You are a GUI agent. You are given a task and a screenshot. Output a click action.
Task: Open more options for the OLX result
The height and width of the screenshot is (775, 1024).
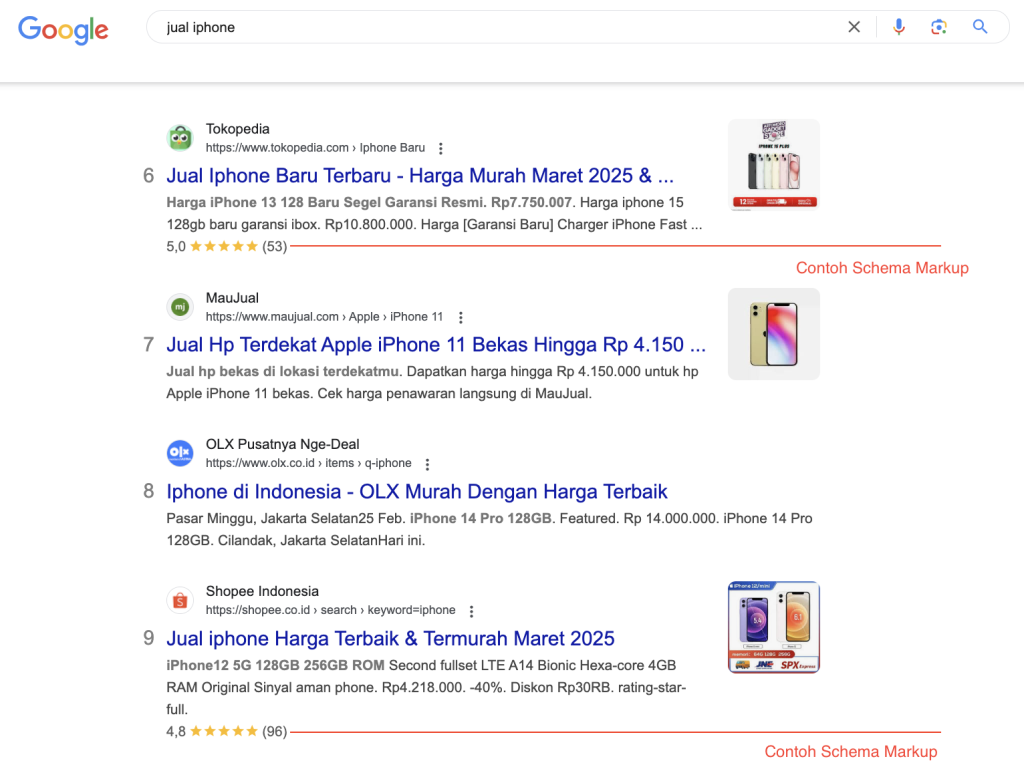pyautogui.click(x=427, y=464)
